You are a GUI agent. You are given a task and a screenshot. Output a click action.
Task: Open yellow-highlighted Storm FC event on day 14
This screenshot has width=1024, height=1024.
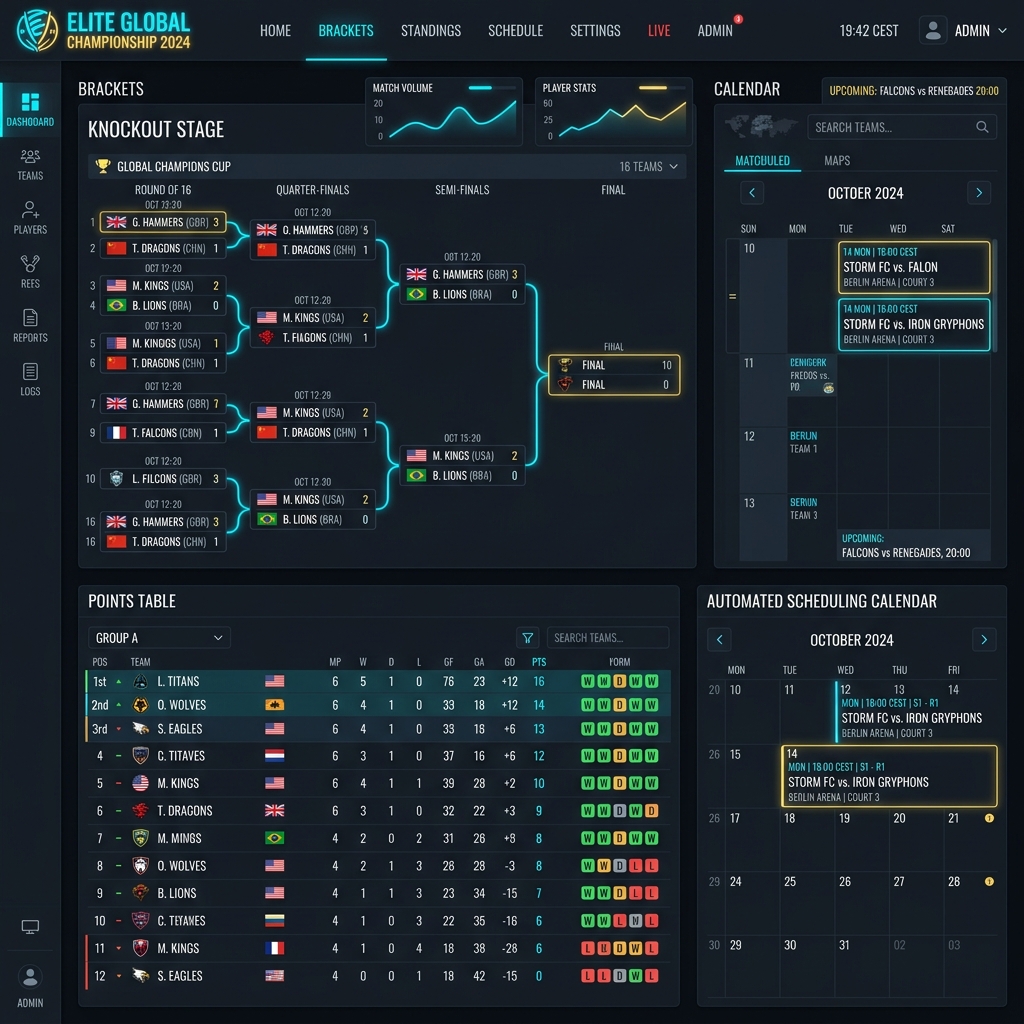tap(889, 776)
